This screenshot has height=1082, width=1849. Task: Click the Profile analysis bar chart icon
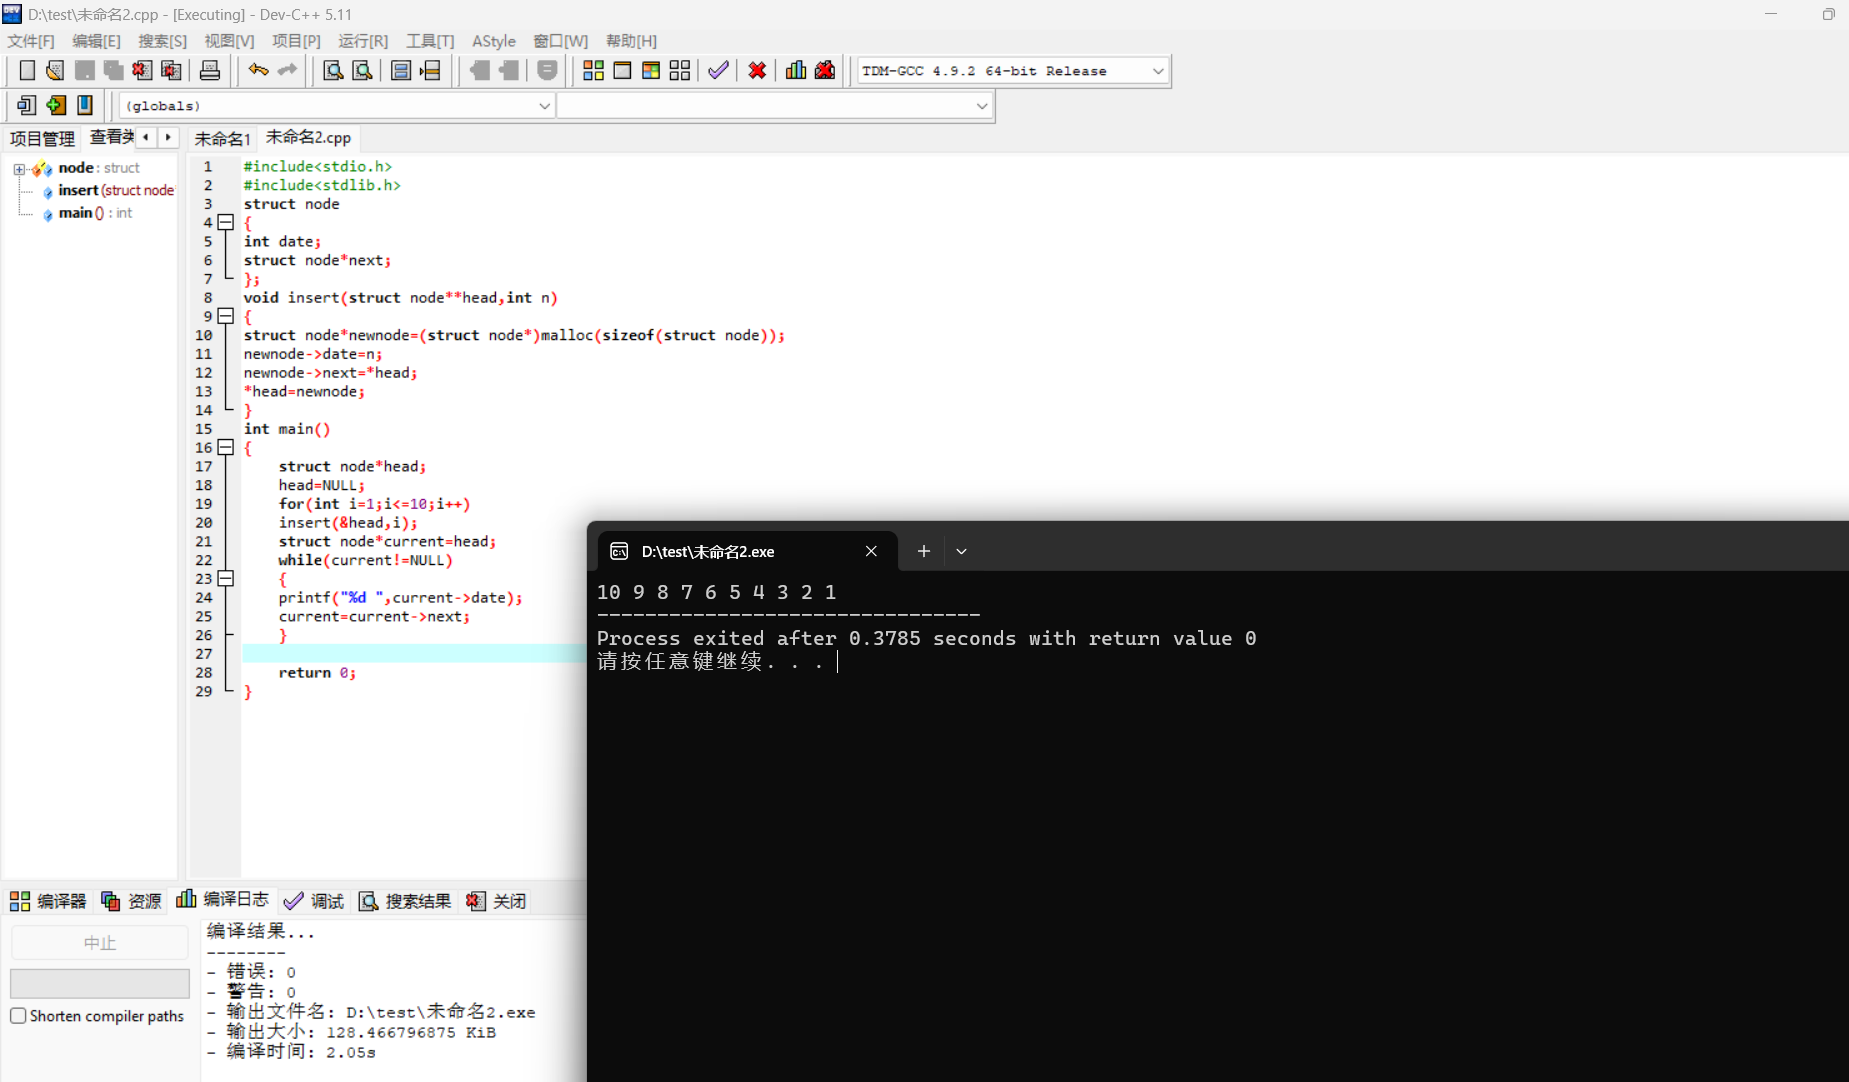click(x=796, y=70)
